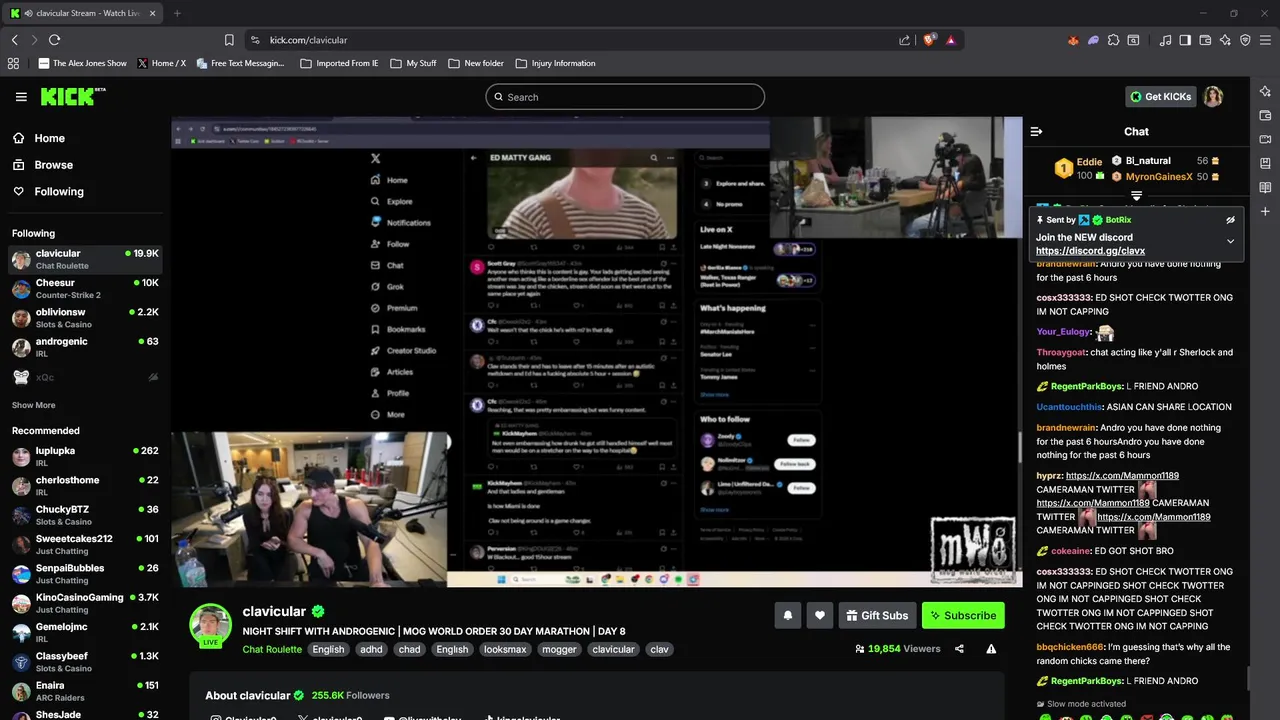Click the green Subscribe button
The image size is (1280, 720).
962,615
